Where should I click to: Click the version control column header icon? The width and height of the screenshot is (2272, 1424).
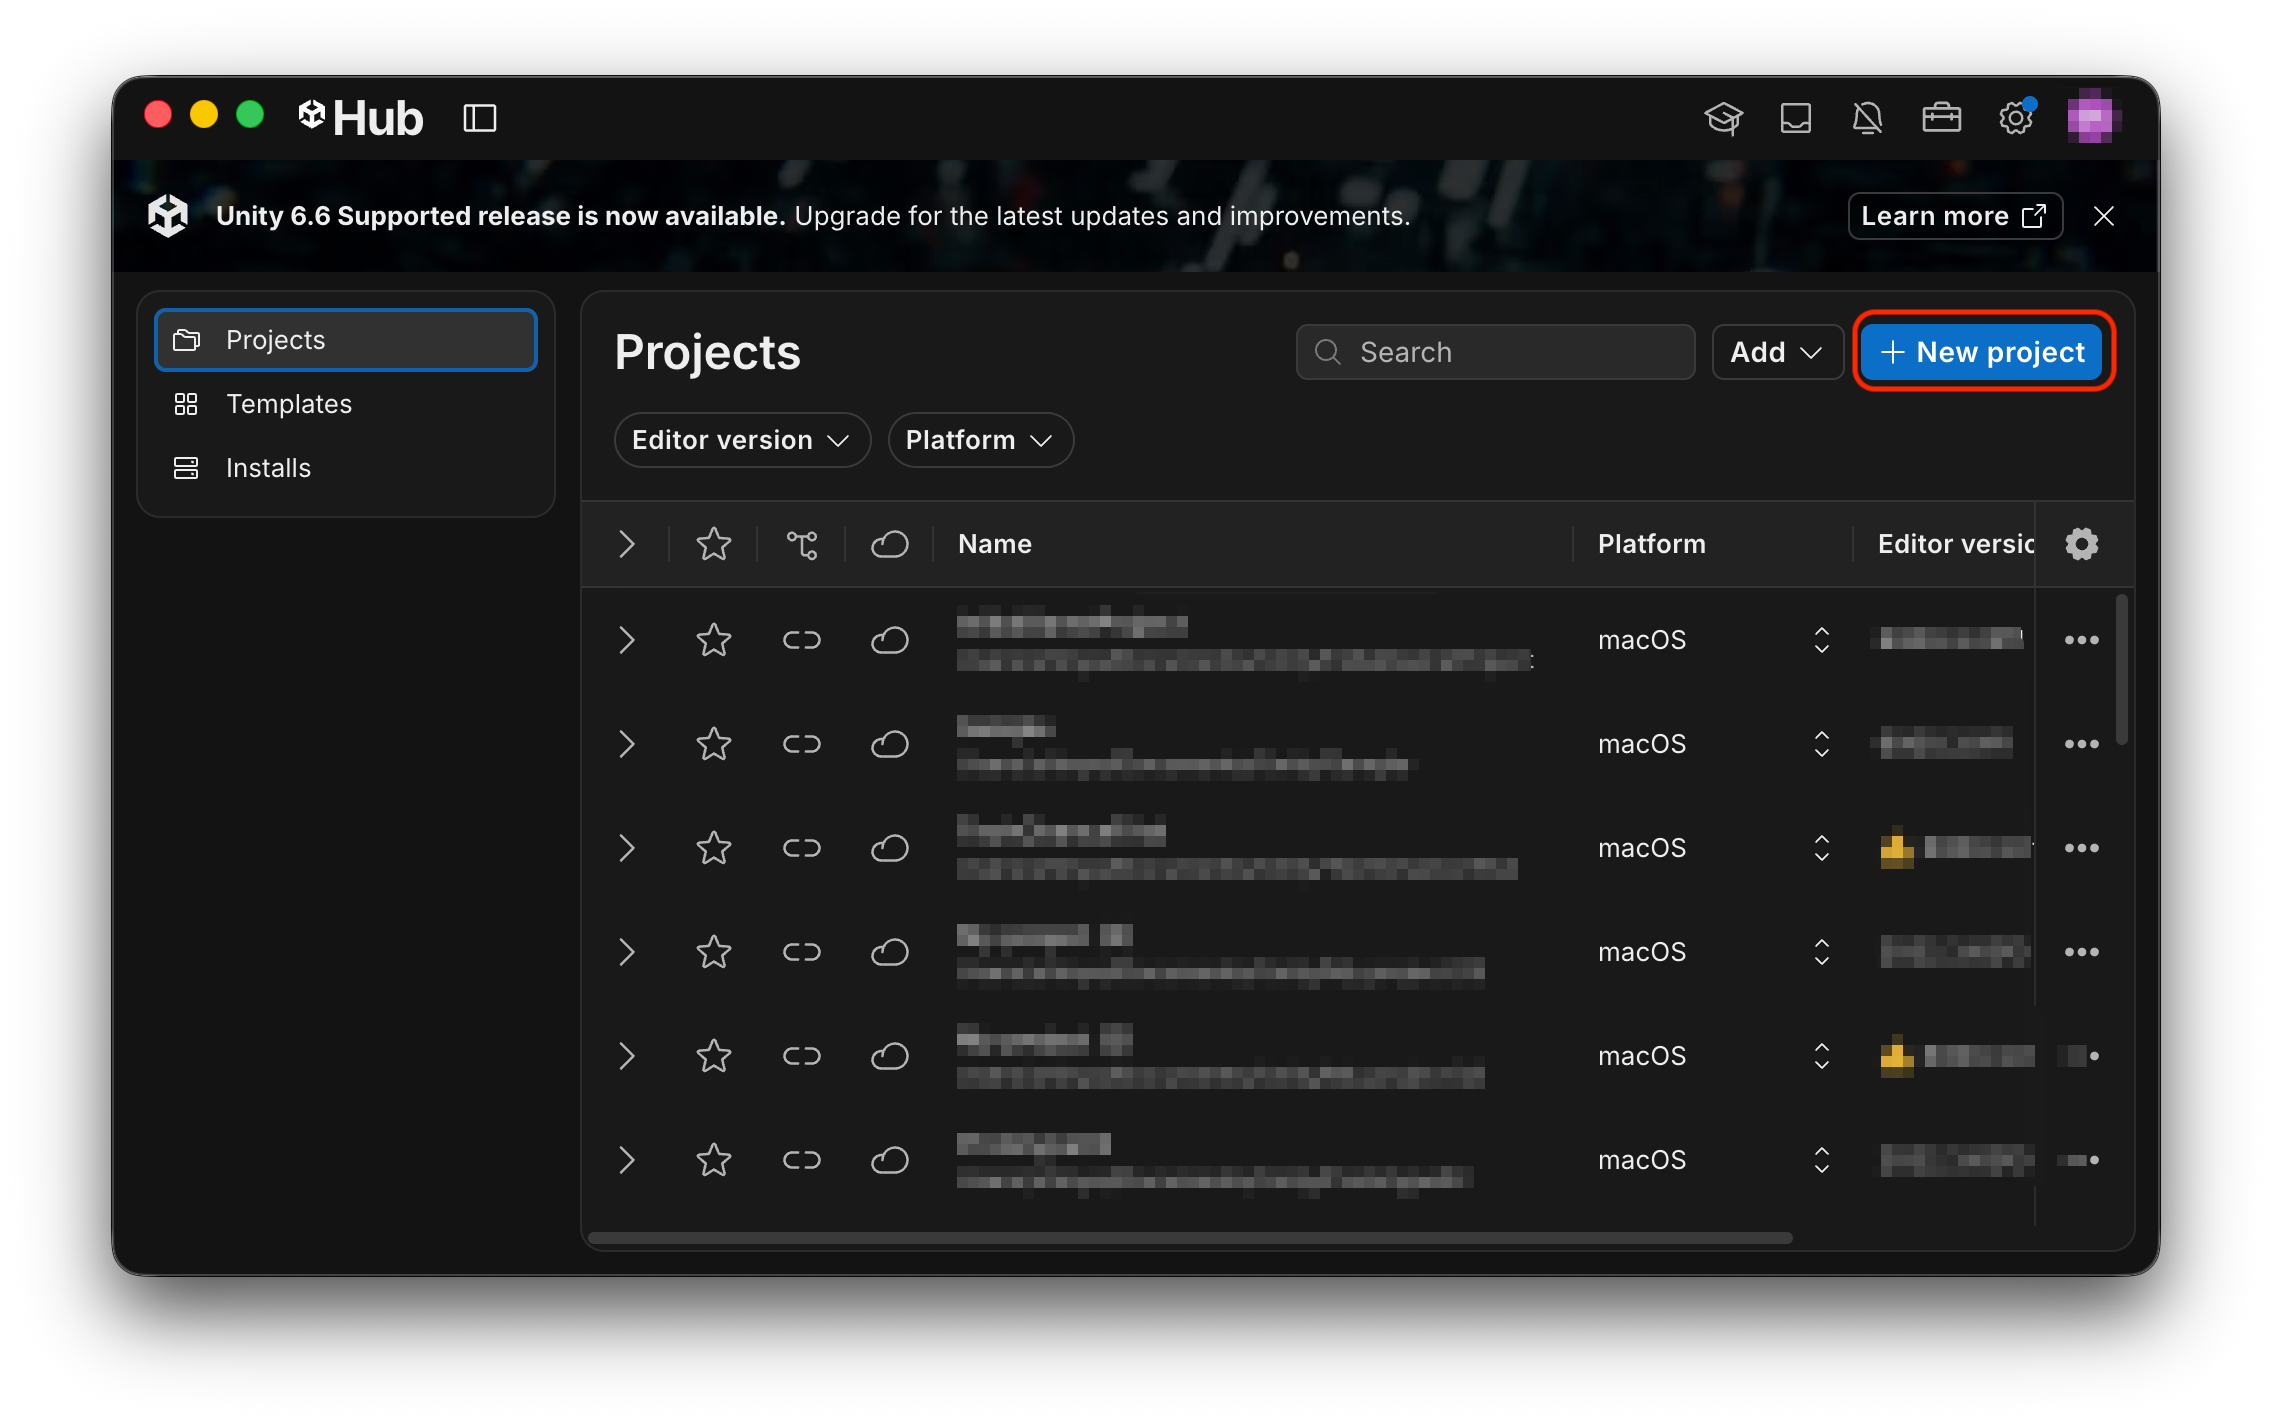(x=802, y=544)
